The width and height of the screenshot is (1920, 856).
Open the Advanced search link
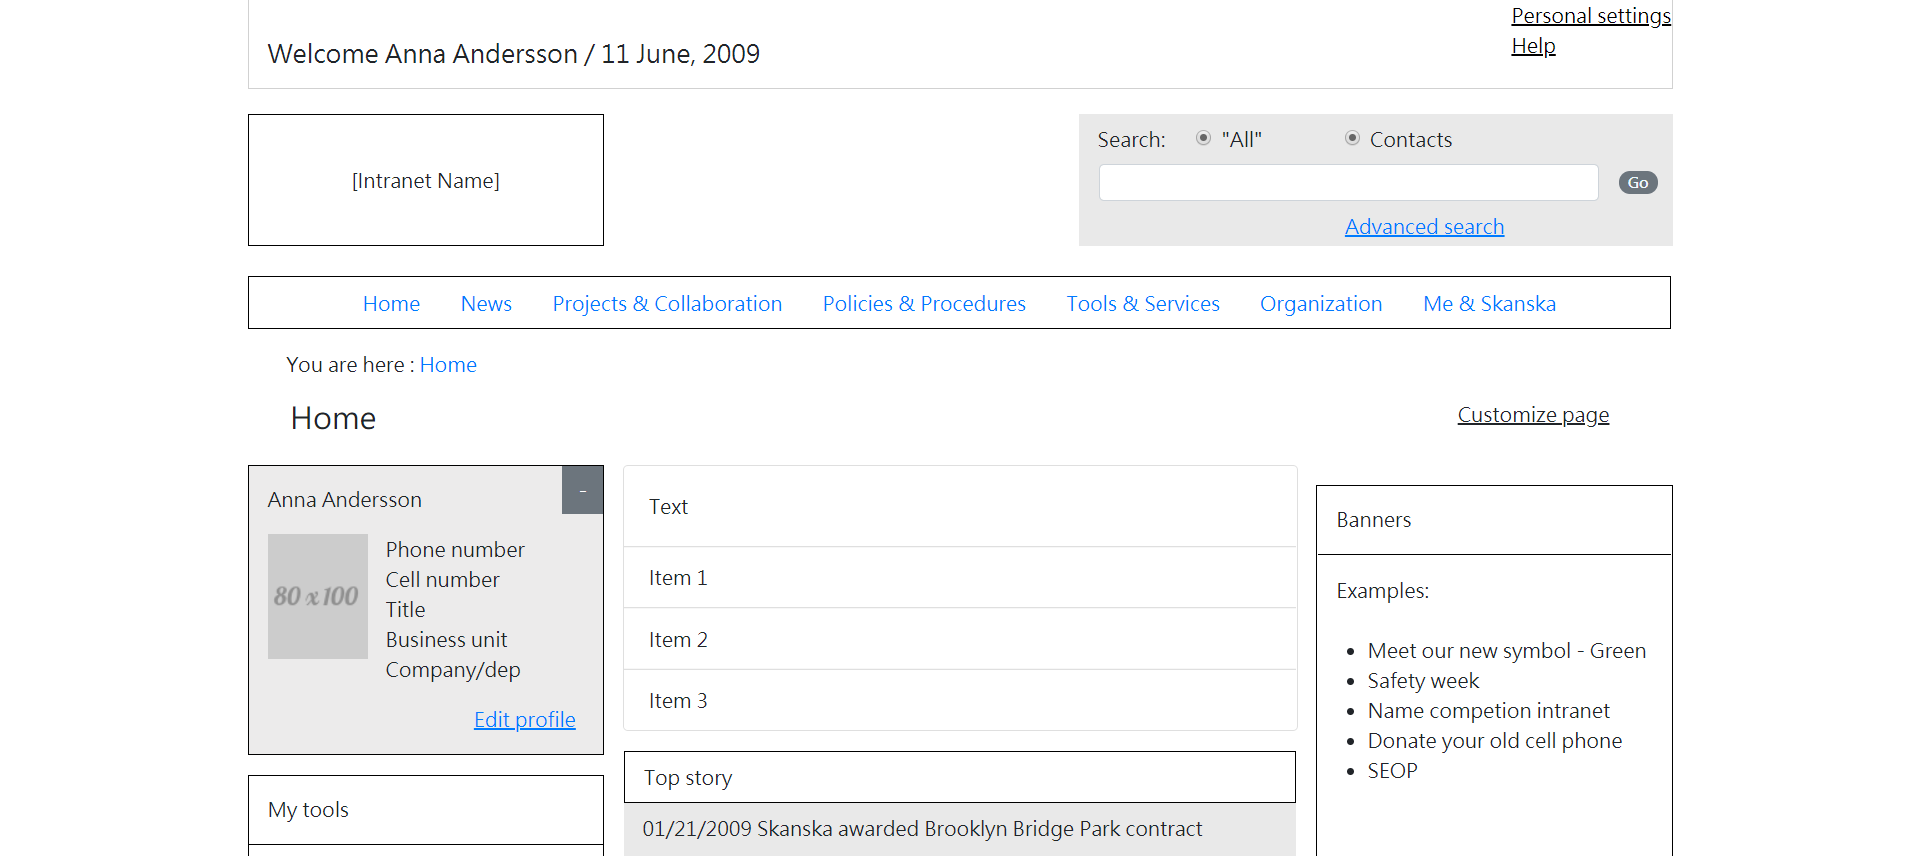pos(1424,227)
